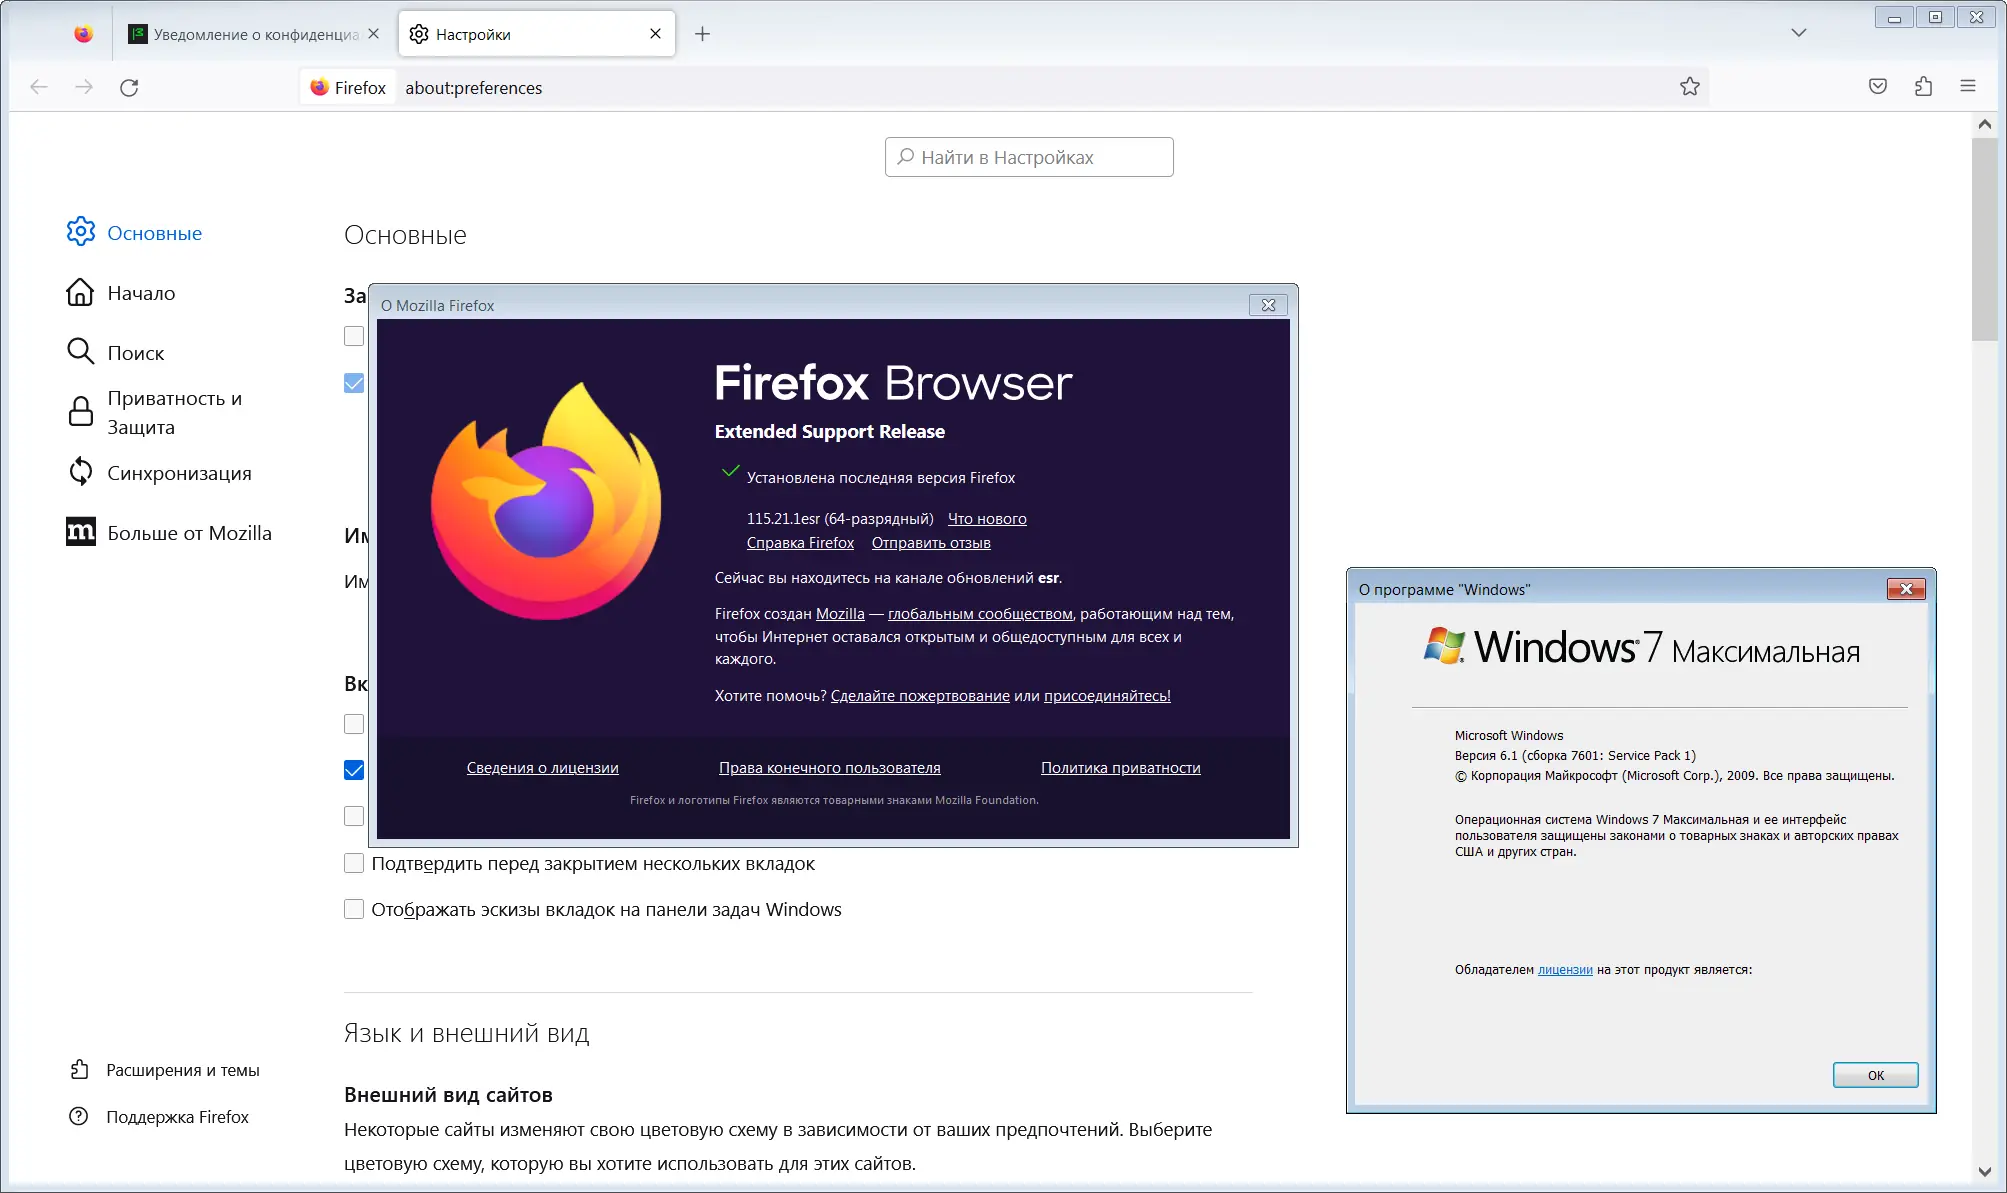2007x1193 pixels.
Task: Open Save to Pocket icon
Action: coord(1878,87)
